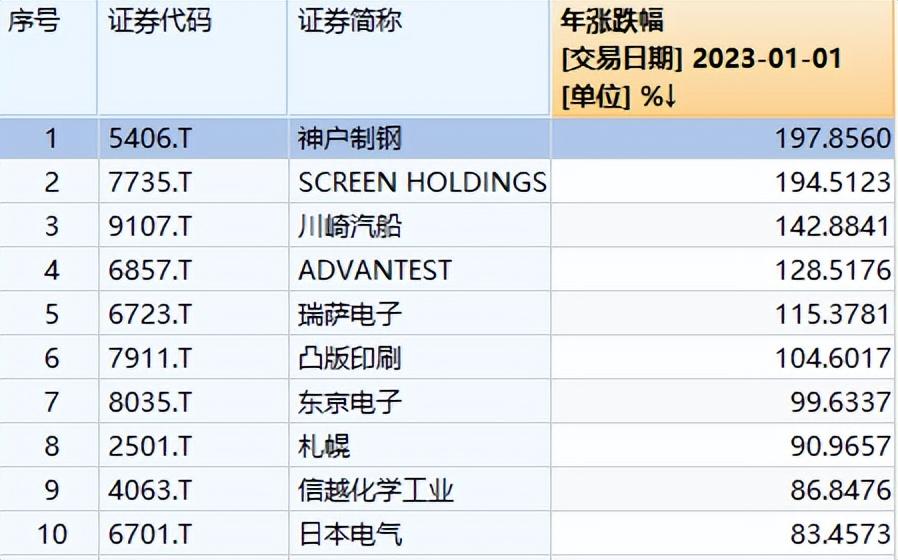Click the value 197.8560
The image size is (898, 560).
(832, 138)
